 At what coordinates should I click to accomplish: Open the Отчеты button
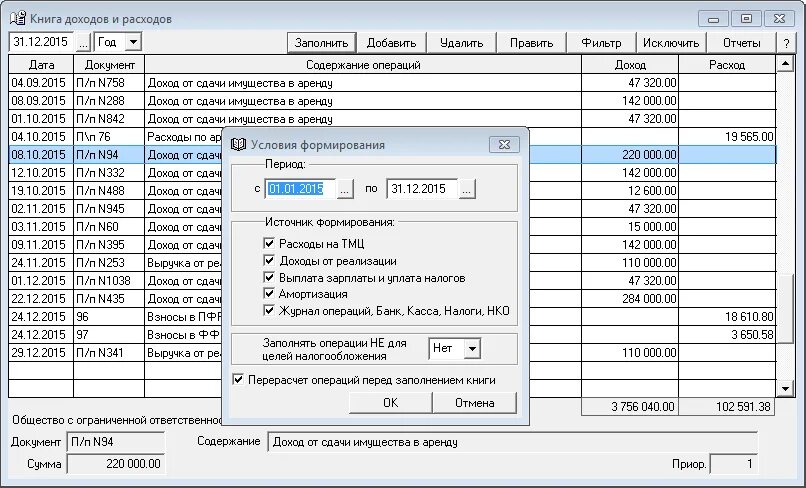click(x=741, y=43)
